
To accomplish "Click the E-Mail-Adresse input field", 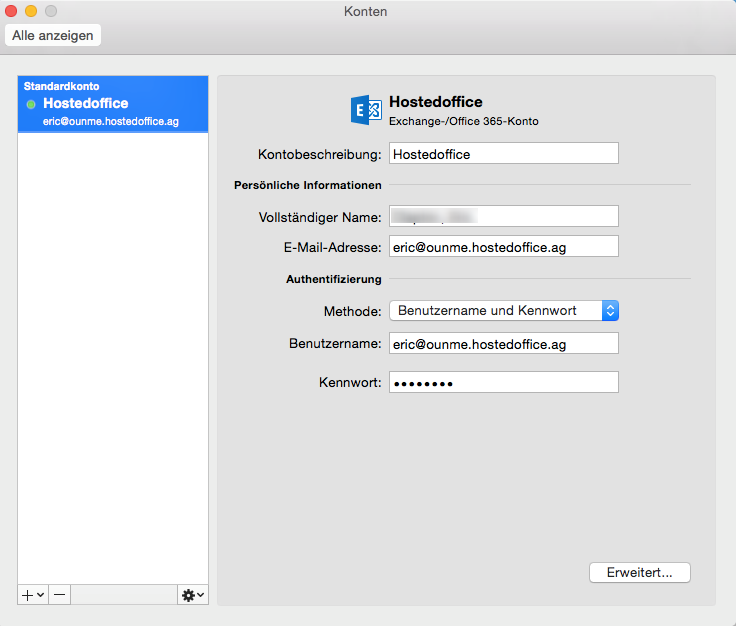I will (504, 246).
